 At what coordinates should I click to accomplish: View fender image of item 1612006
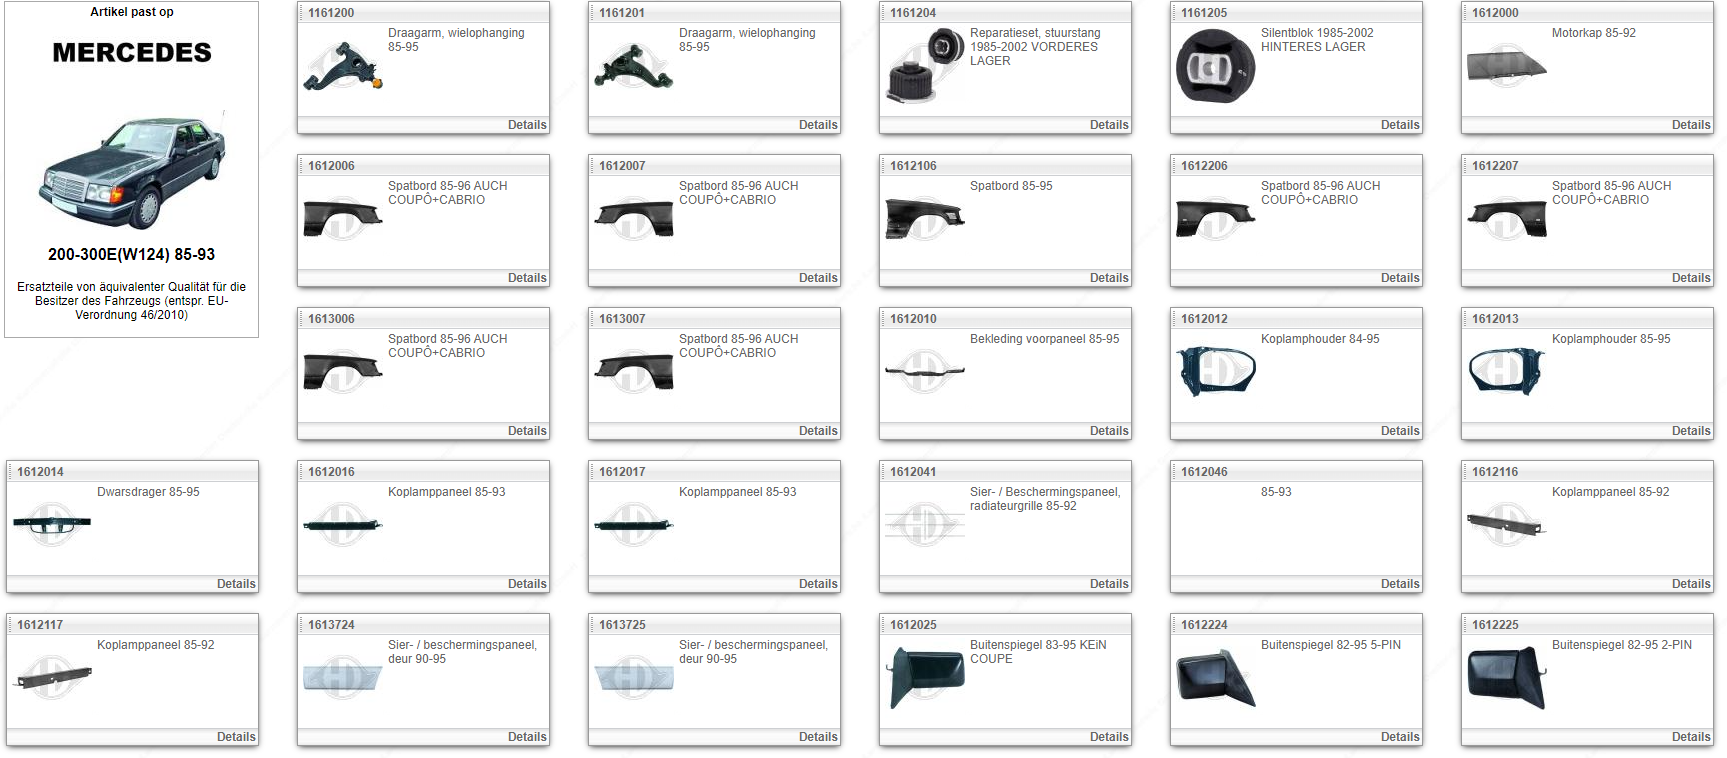point(343,219)
